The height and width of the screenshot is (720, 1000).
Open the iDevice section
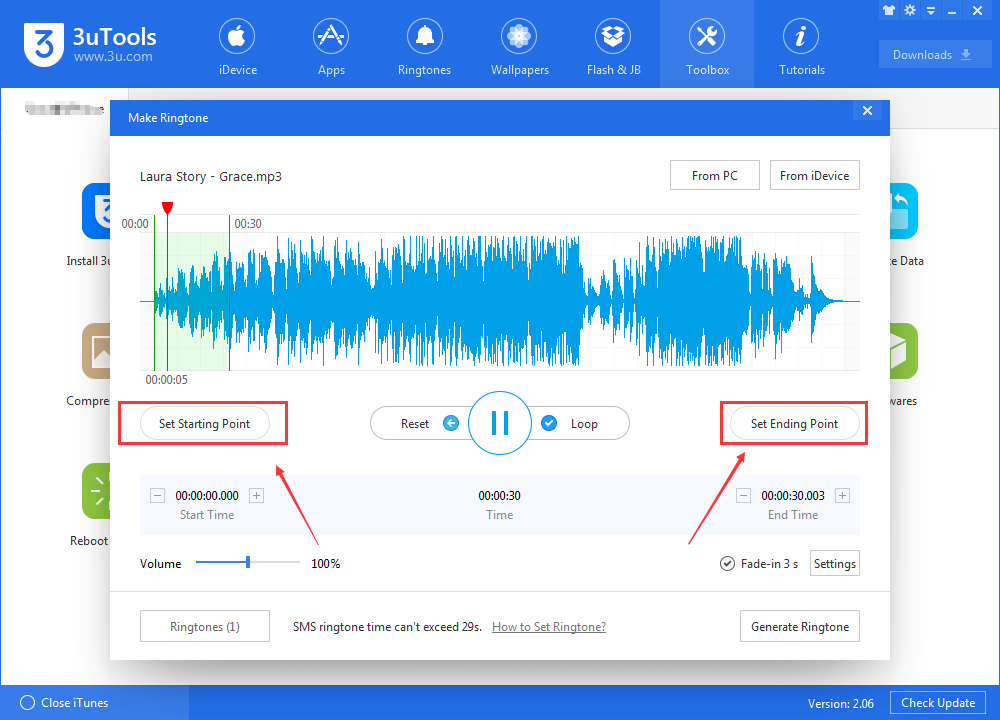click(x=237, y=47)
